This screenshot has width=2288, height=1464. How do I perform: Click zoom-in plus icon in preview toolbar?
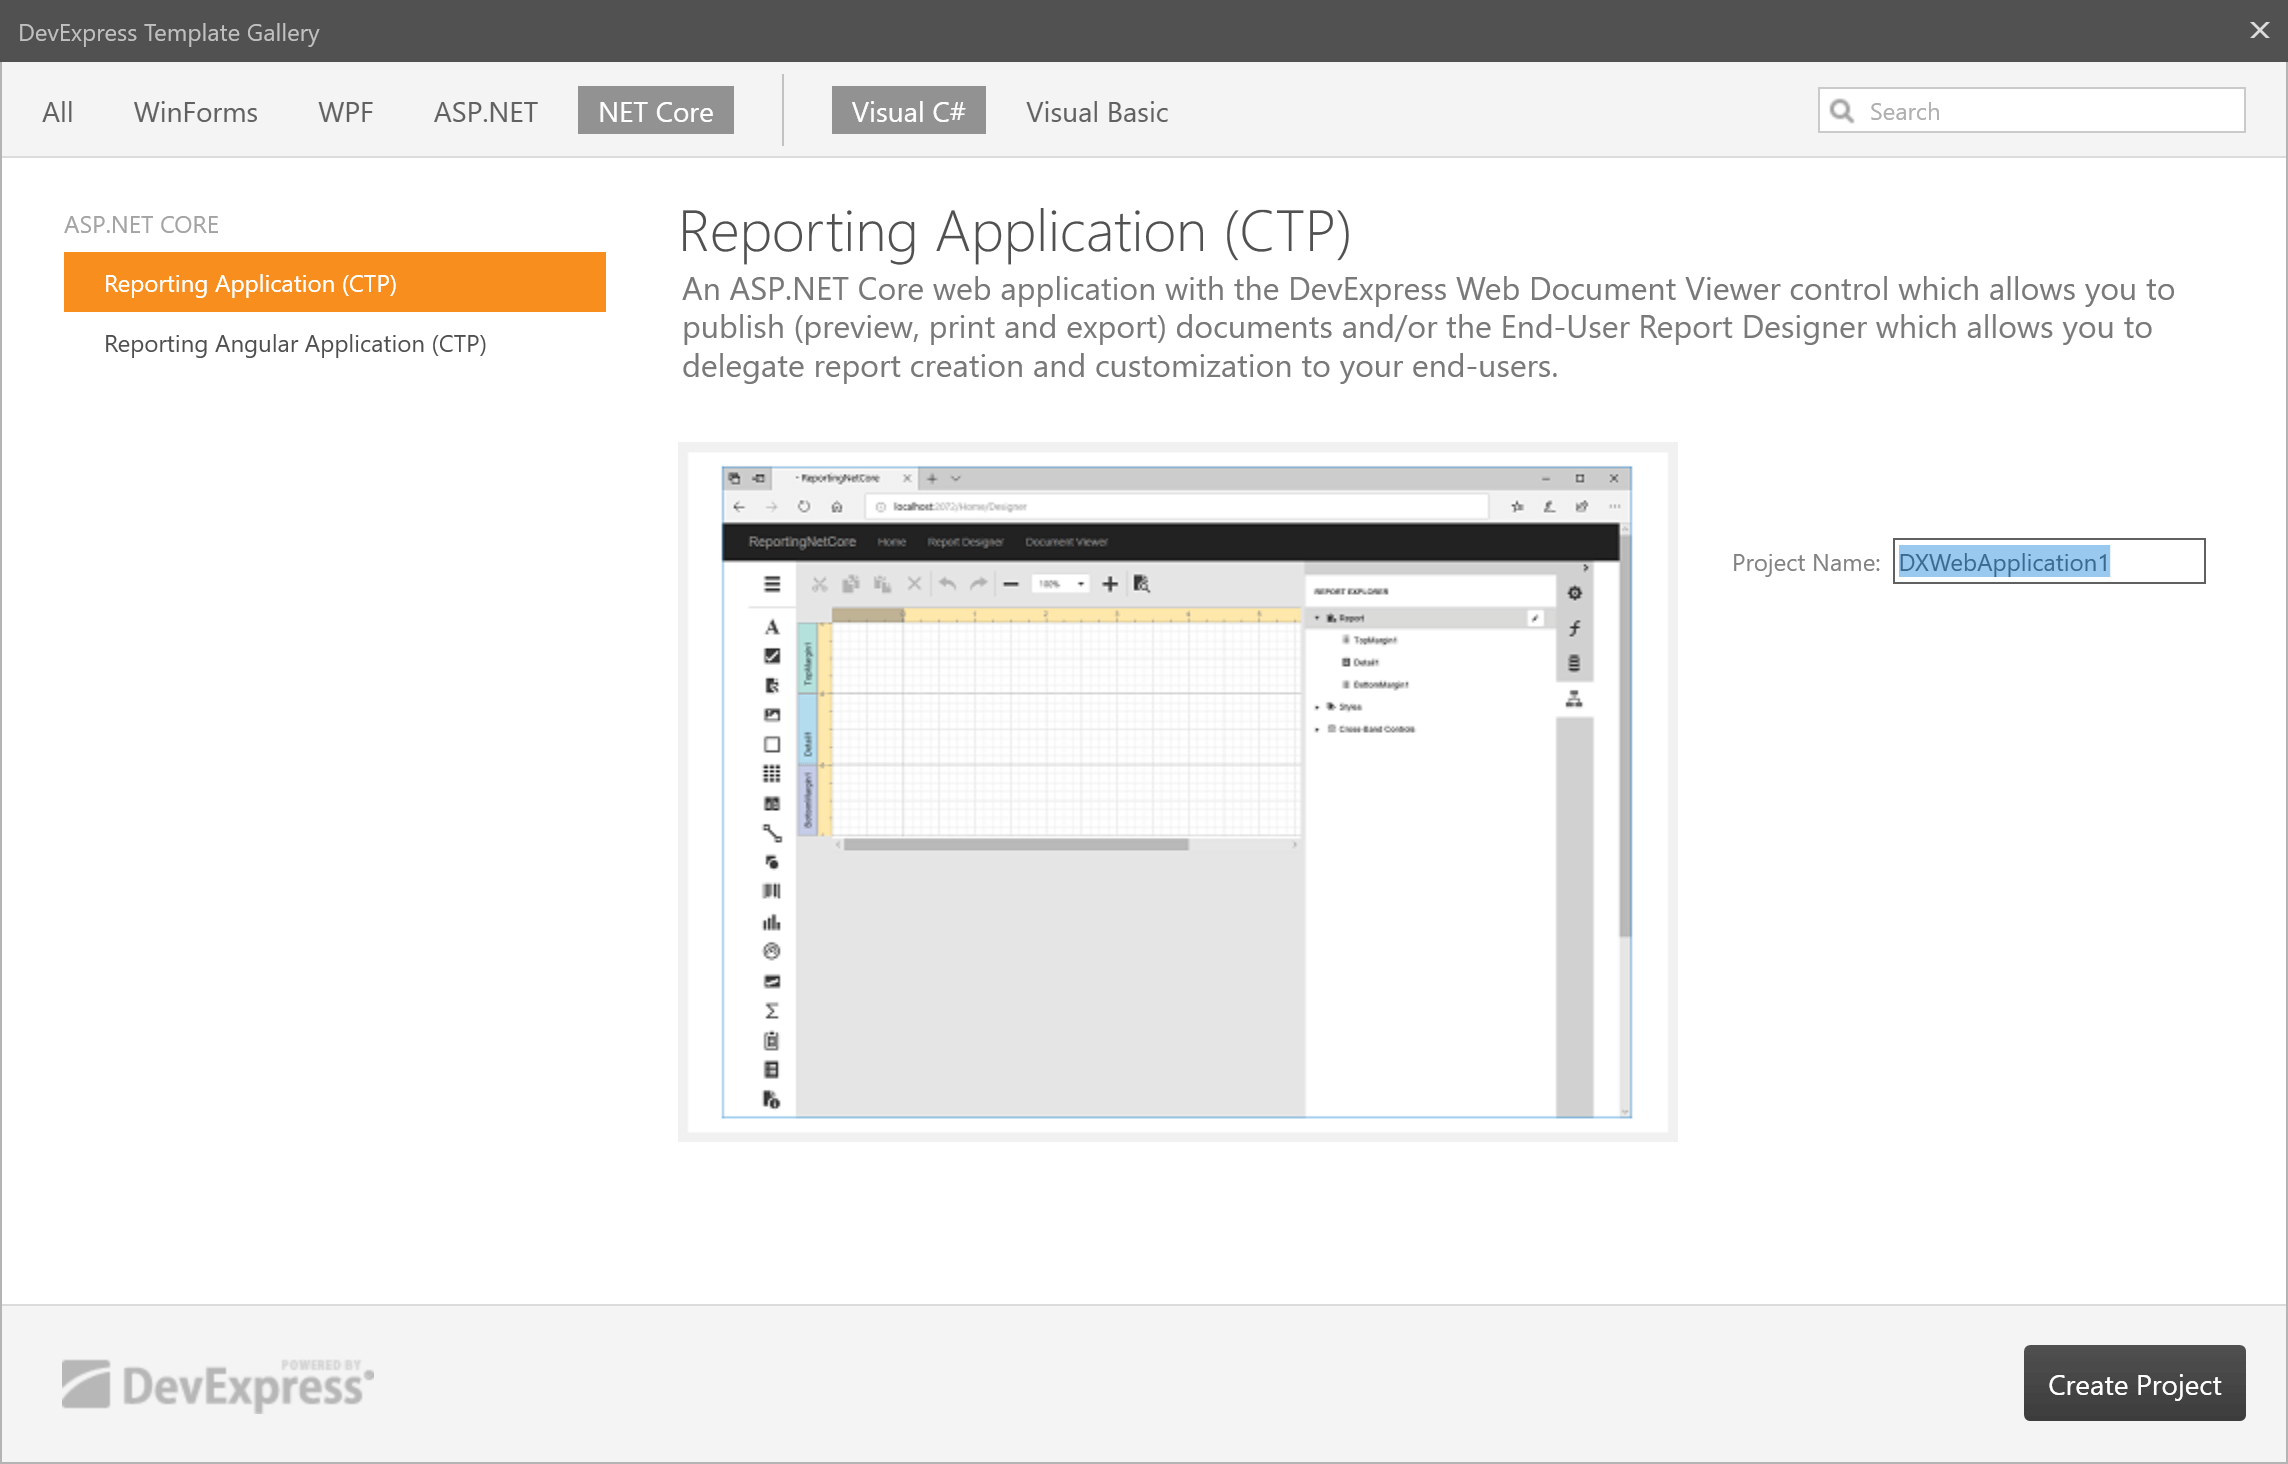pyautogui.click(x=1110, y=584)
